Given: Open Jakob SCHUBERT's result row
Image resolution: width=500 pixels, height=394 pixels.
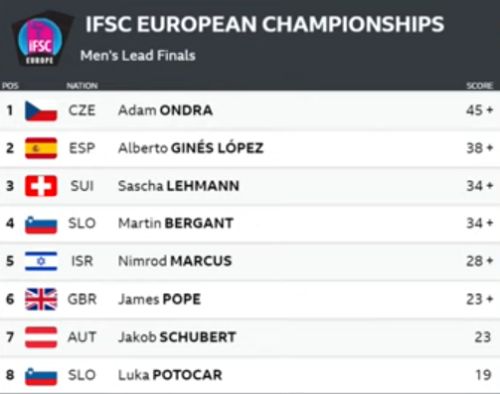Looking at the screenshot, I should click(x=250, y=337).
